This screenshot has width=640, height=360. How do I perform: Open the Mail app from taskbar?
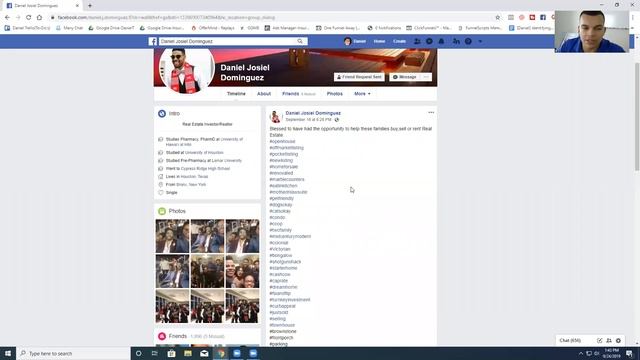[x=204, y=353]
